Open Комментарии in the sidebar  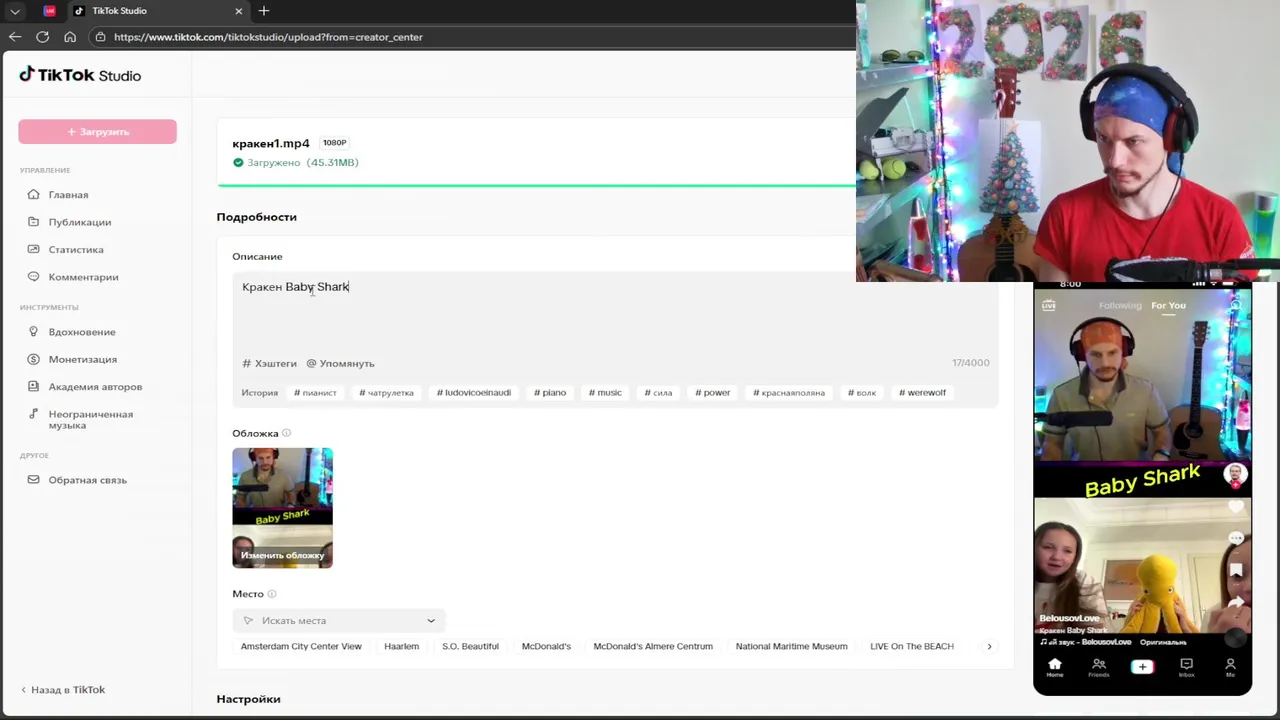point(83,277)
